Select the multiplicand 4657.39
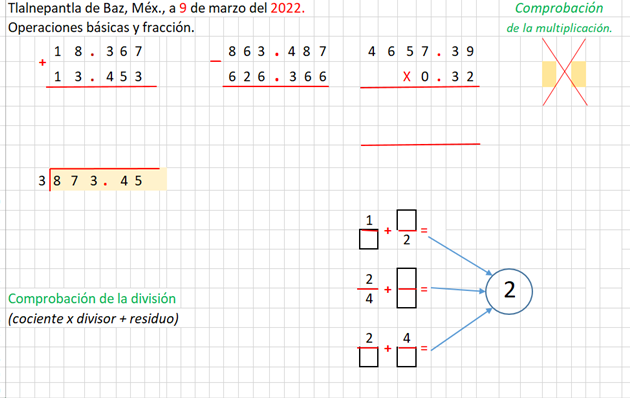The height and width of the screenshot is (398, 630). [421, 51]
